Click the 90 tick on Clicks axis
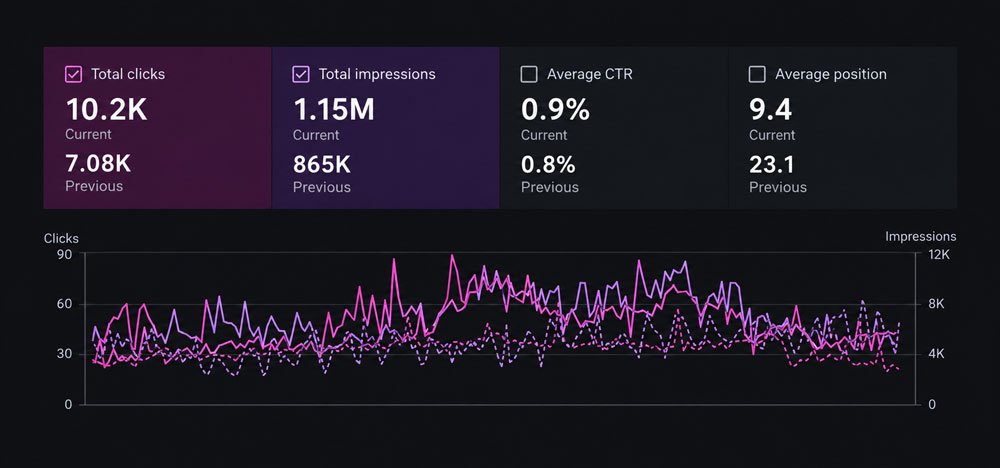 pos(66,254)
